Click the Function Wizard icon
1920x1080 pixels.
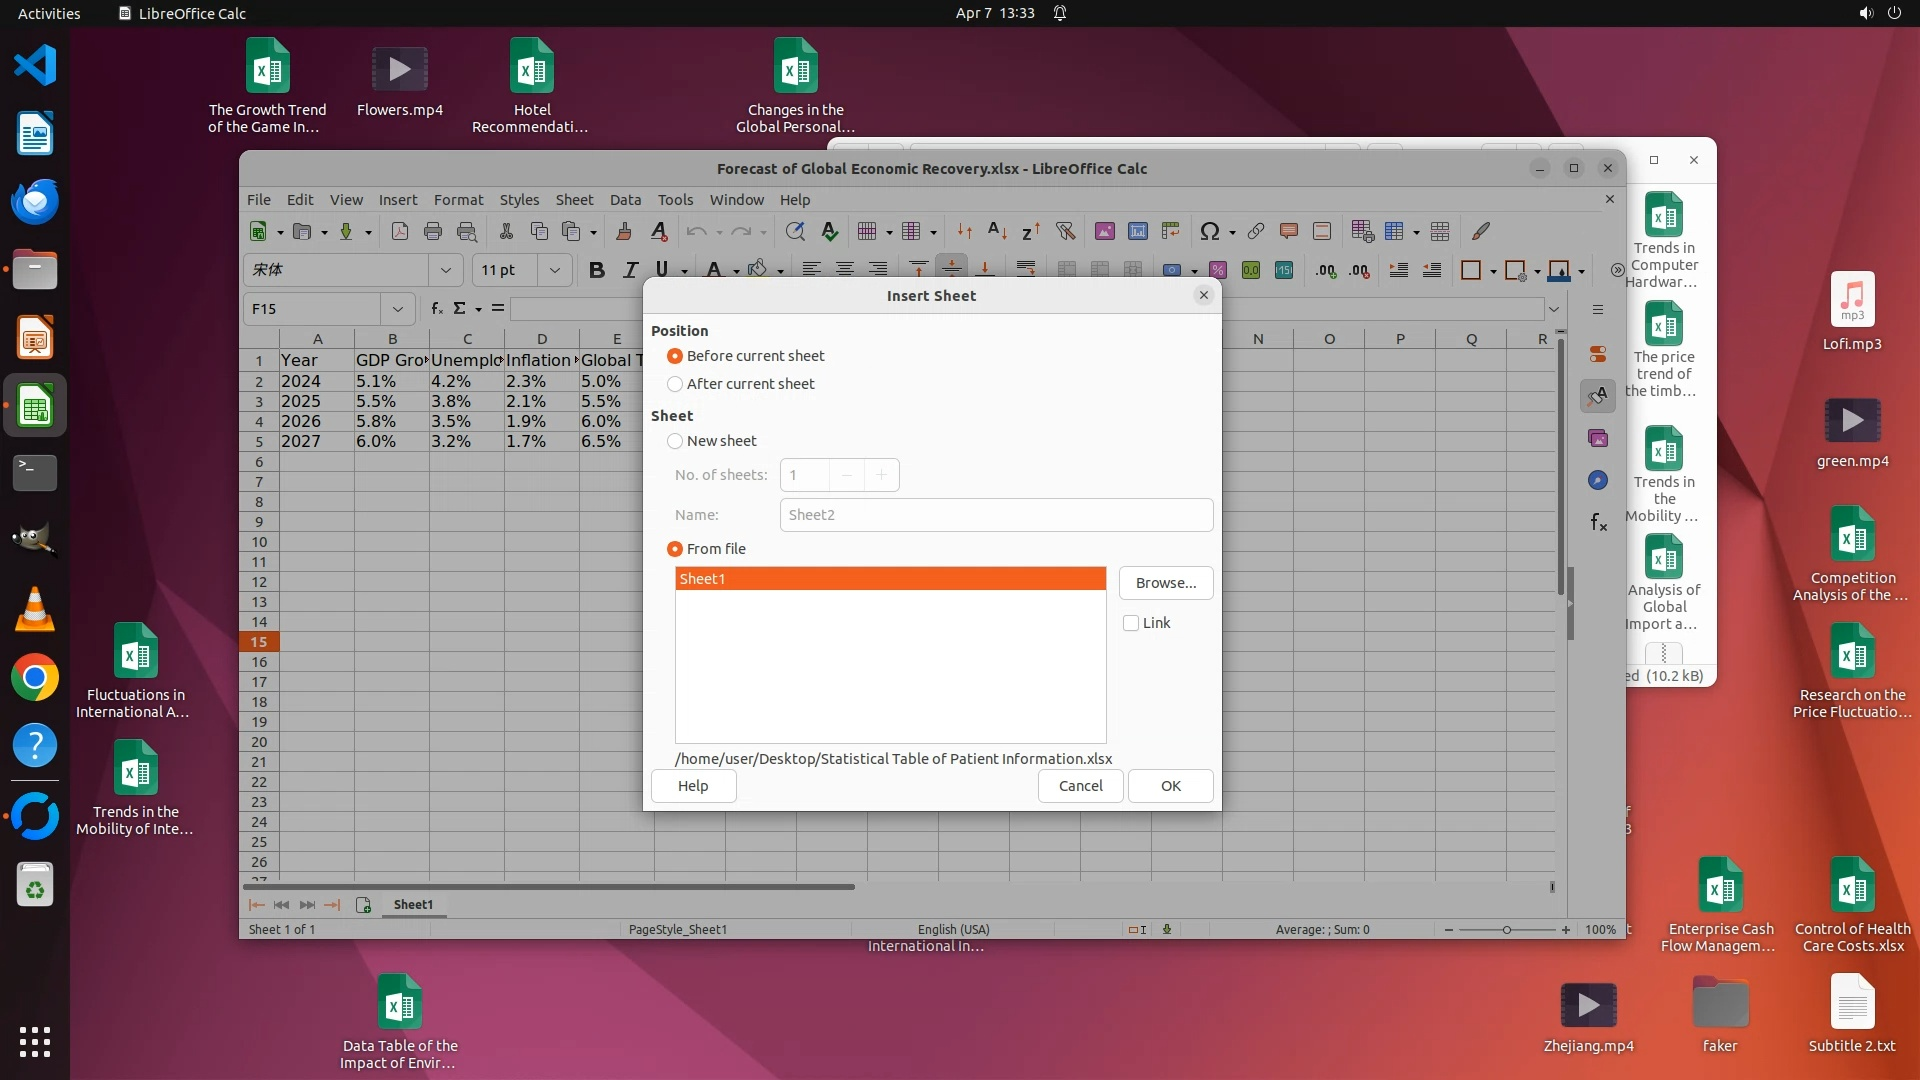[437, 309]
